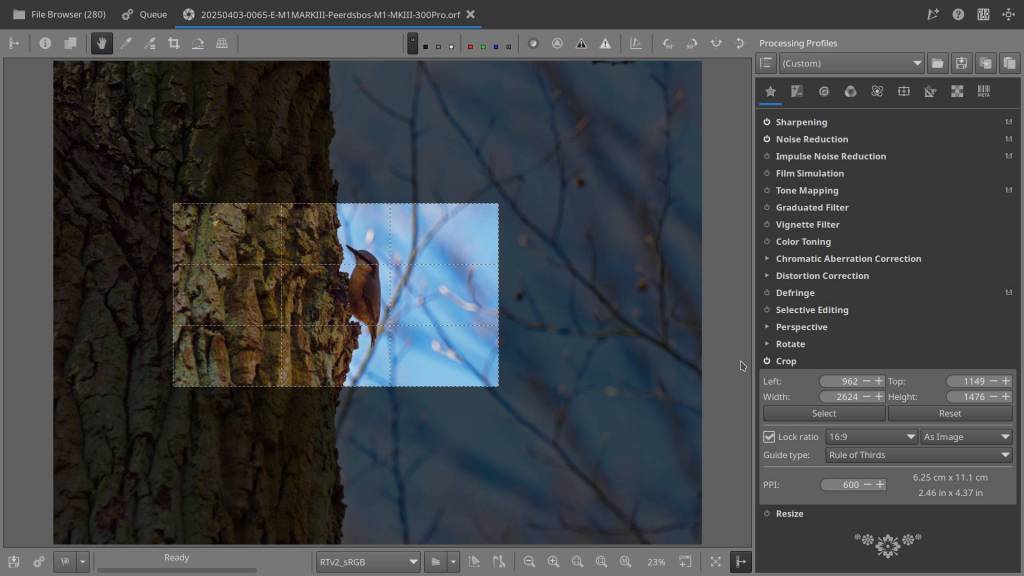The image size is (1024, 576).
Task: Select the Hand navigation tool
Action: pos(101,43)
